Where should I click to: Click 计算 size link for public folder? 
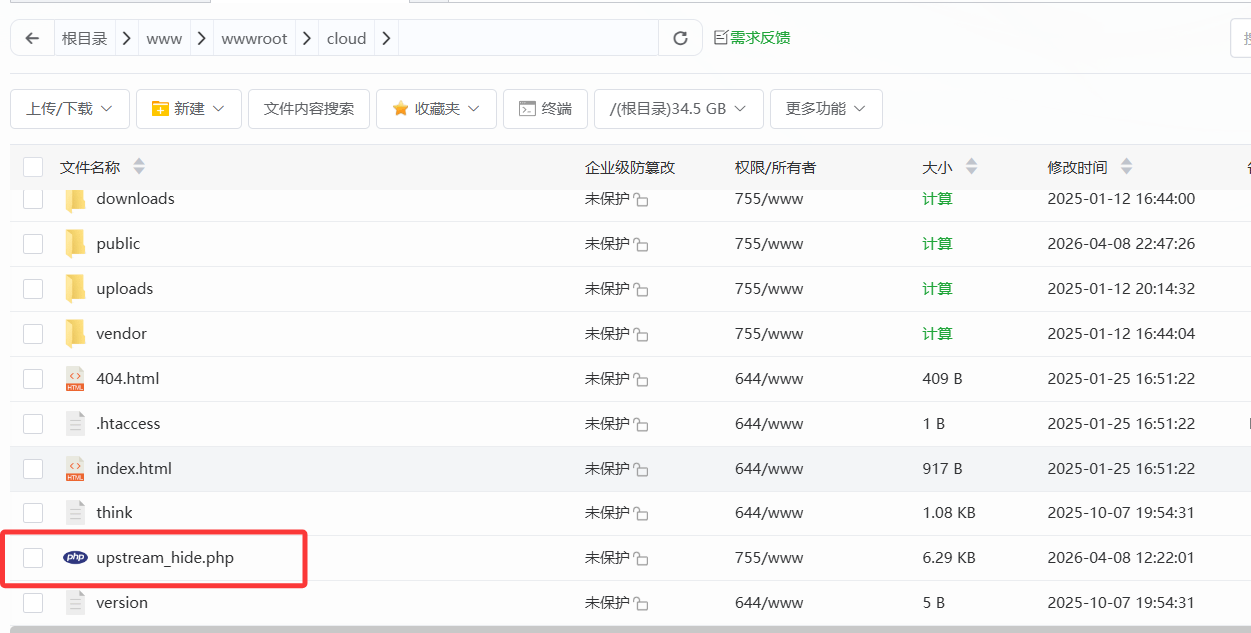pyautogui.click(x=937, y=244)
